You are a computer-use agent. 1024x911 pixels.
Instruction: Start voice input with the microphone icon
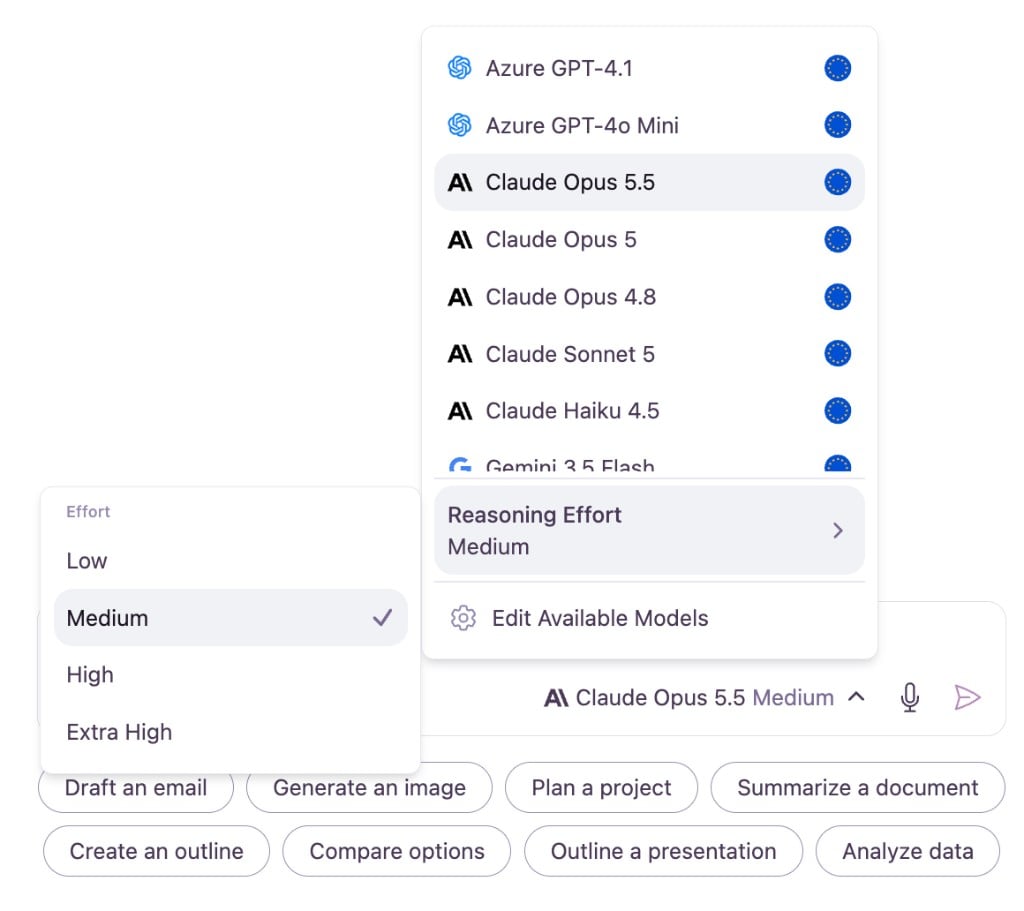click(910, 697)
